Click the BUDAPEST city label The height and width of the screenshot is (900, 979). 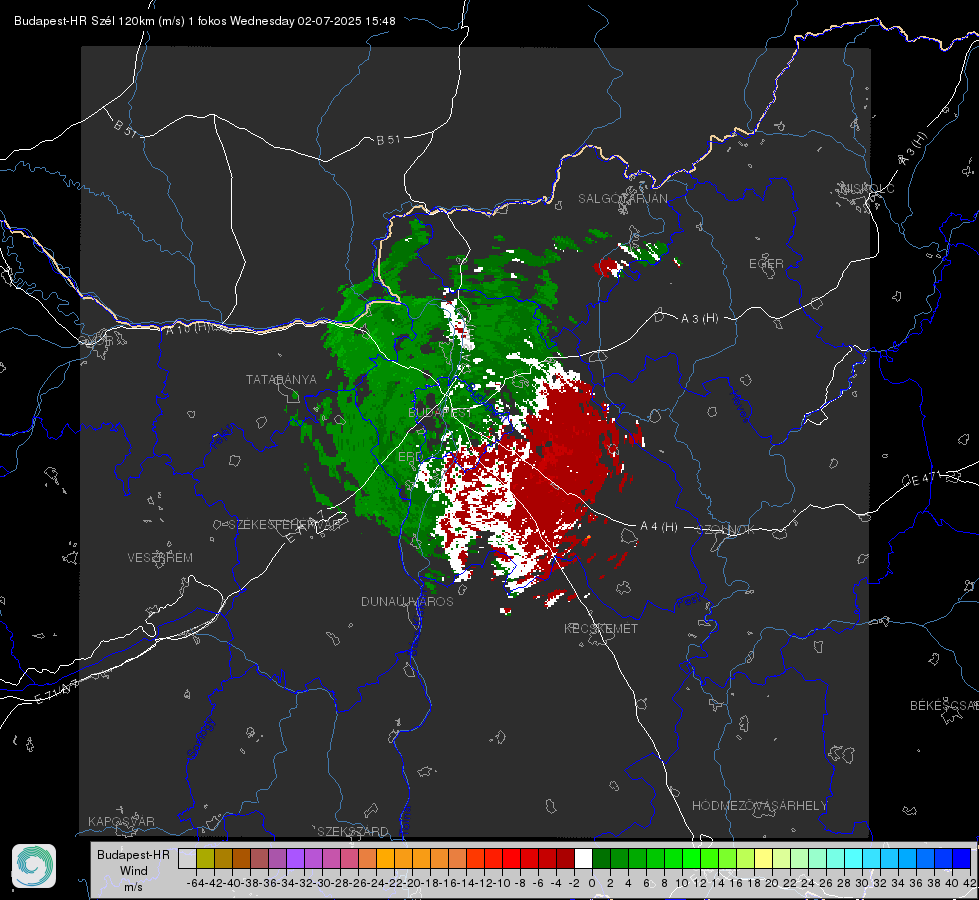pyautogui.click(x=440, y=412)
